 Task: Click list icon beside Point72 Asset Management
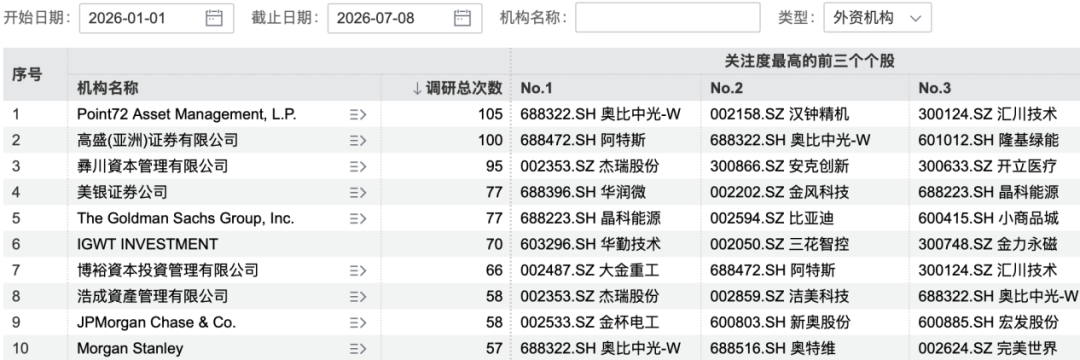click(x=357, y=114)
